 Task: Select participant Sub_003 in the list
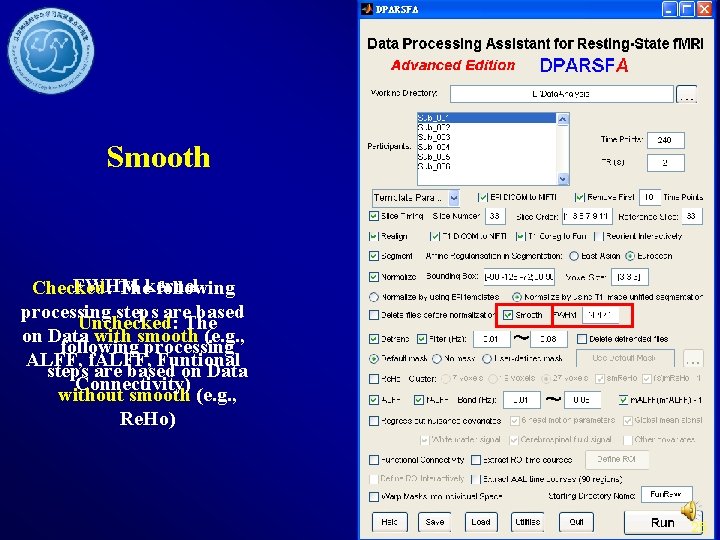coord(486,137)
